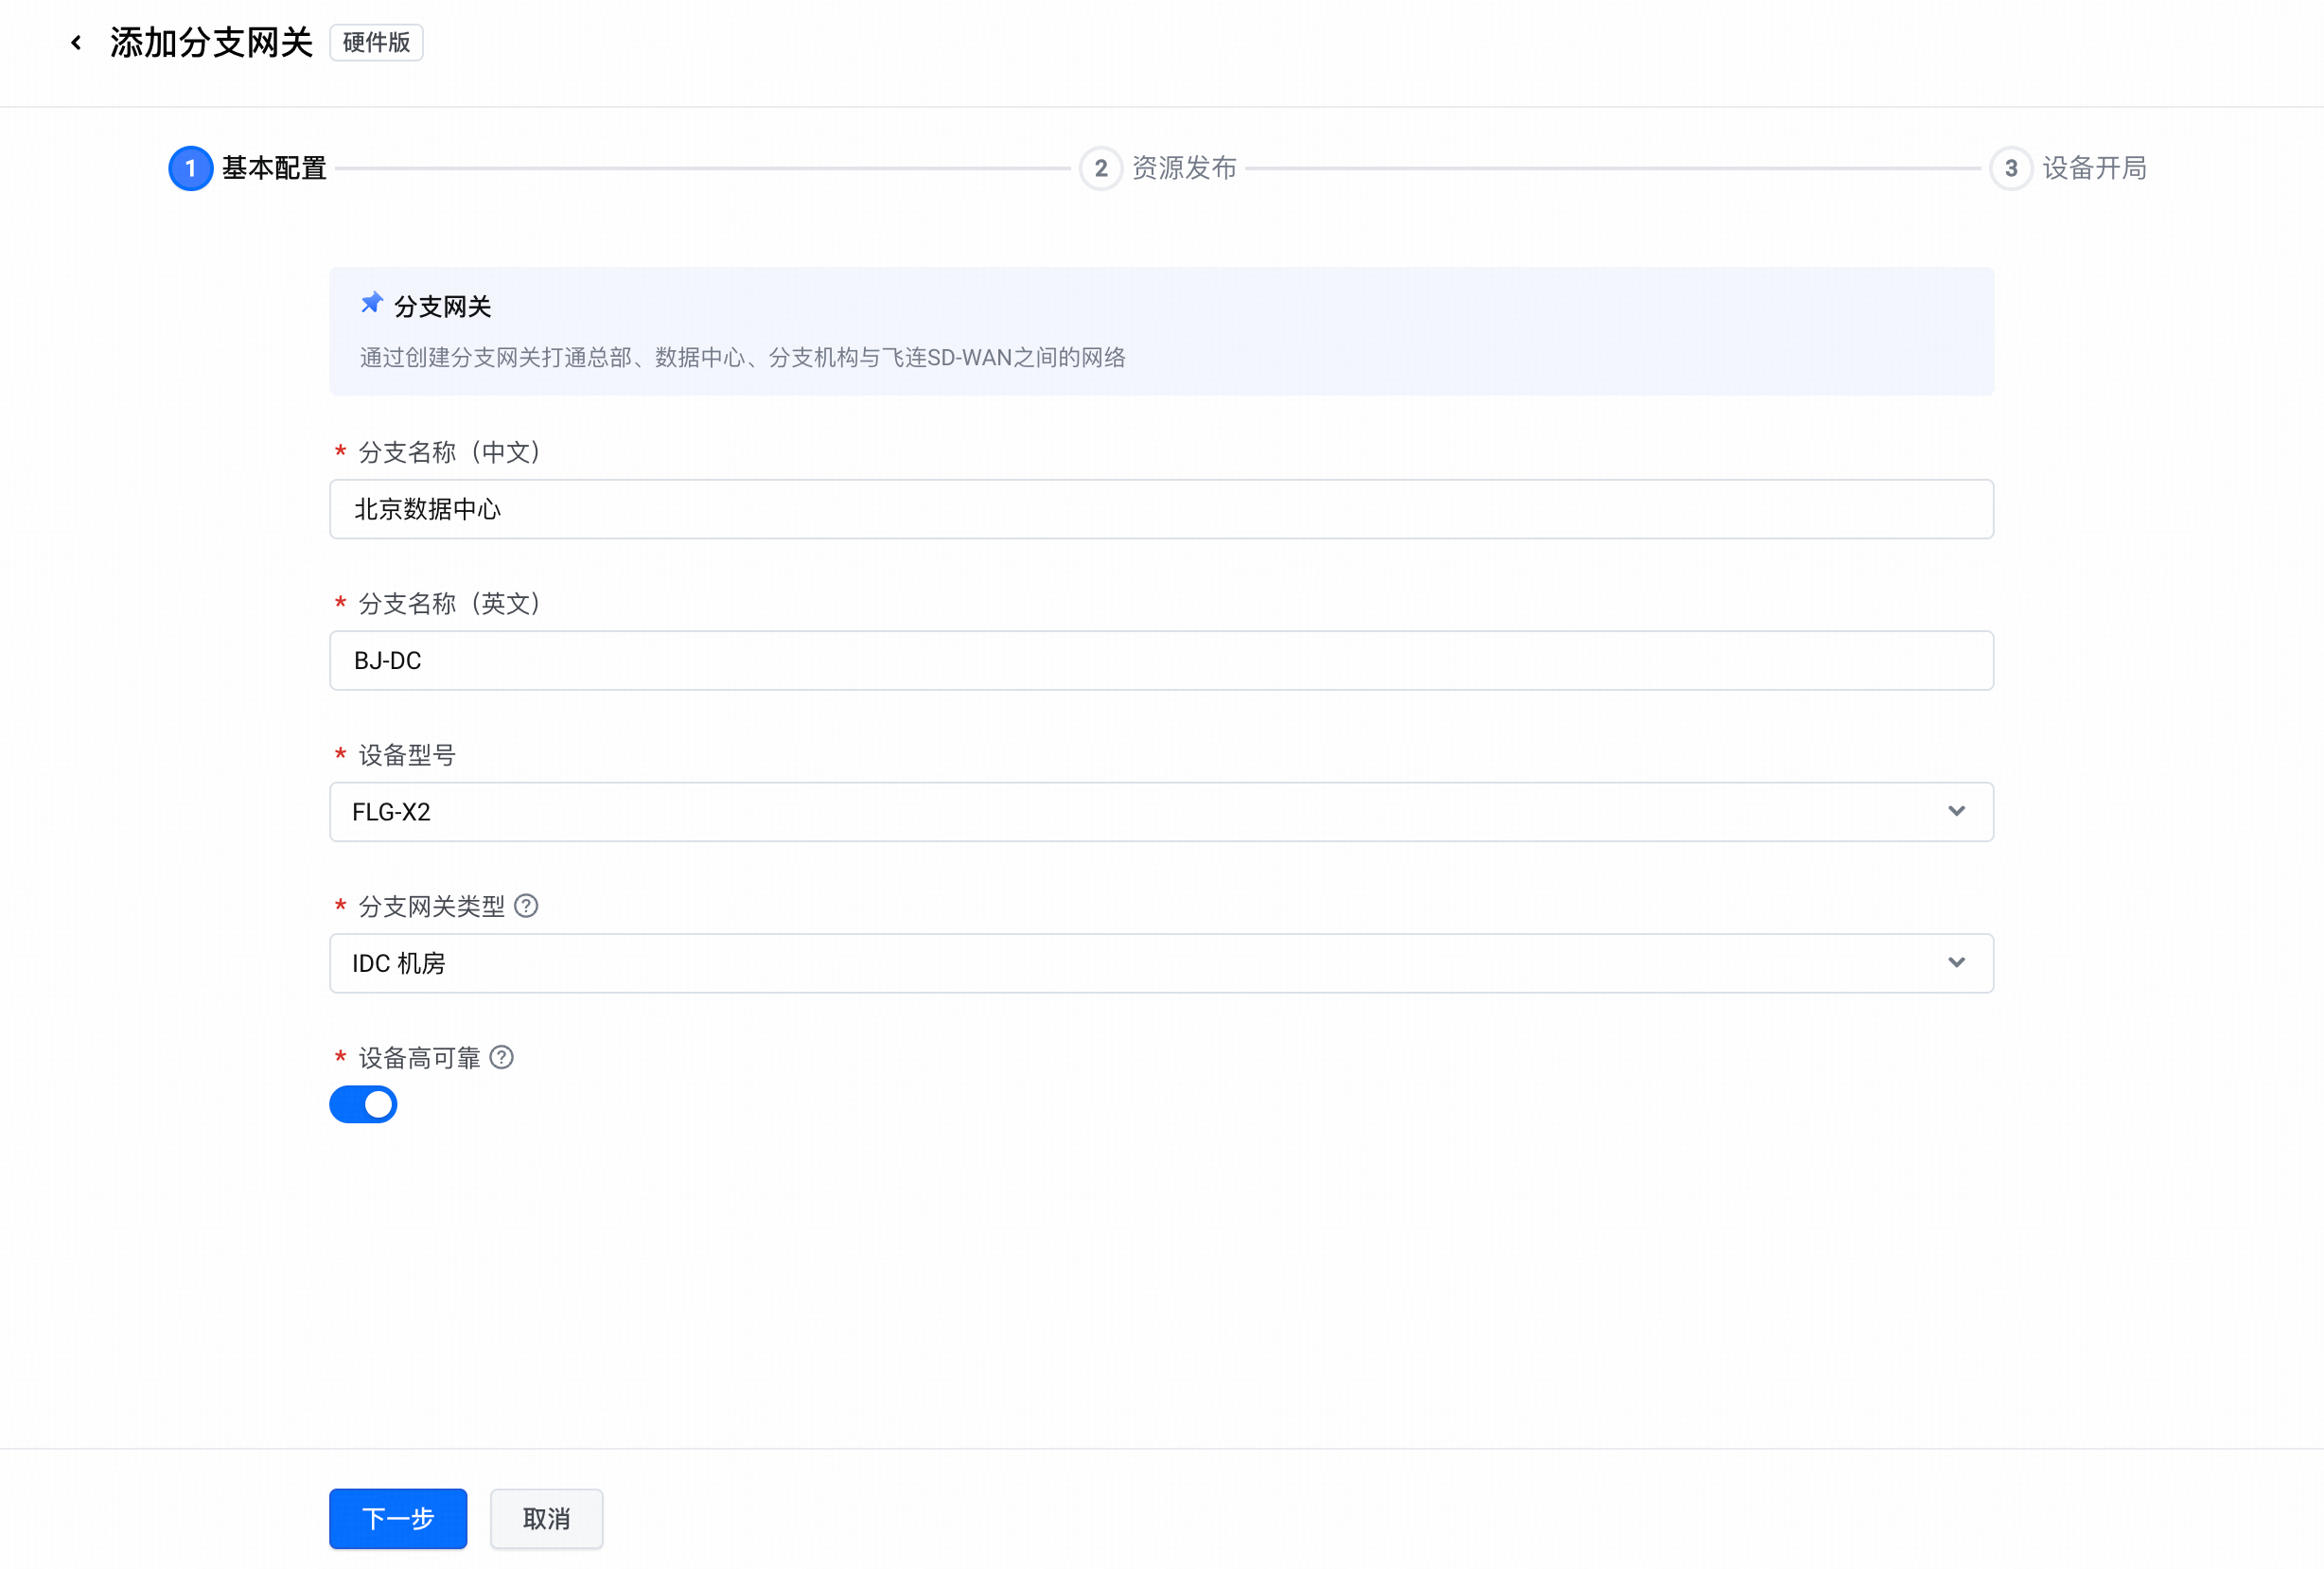
Task: Focus the 分支名称（英文）input with BJ-DC
Action: point(1161,660)
